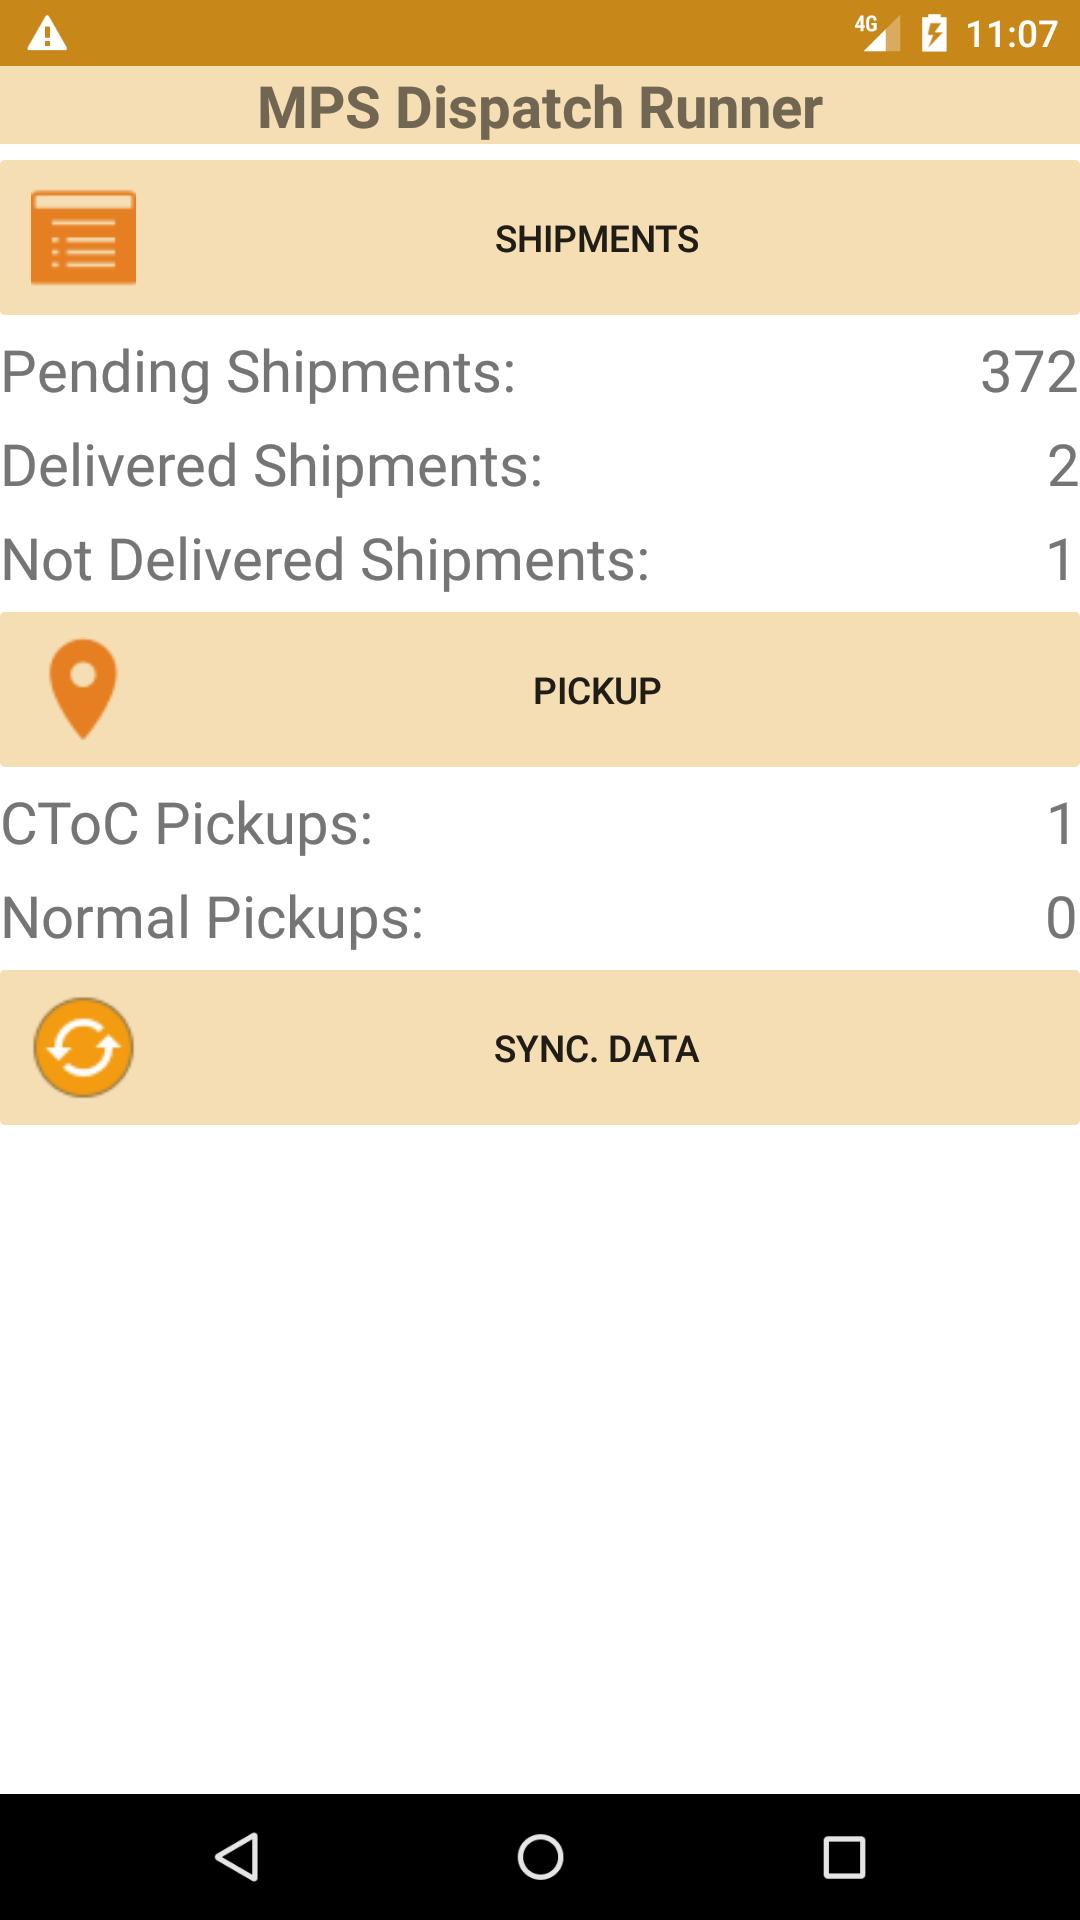Tap the warning triangle in status bar
The image size is (1080, 1920).
(47, 34)
